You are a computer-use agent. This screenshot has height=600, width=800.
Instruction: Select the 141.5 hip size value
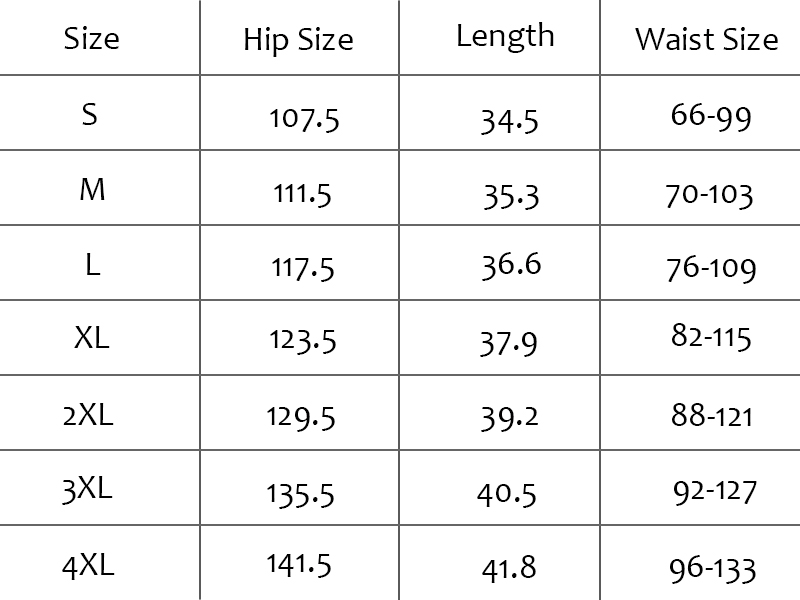click(299, 565)
